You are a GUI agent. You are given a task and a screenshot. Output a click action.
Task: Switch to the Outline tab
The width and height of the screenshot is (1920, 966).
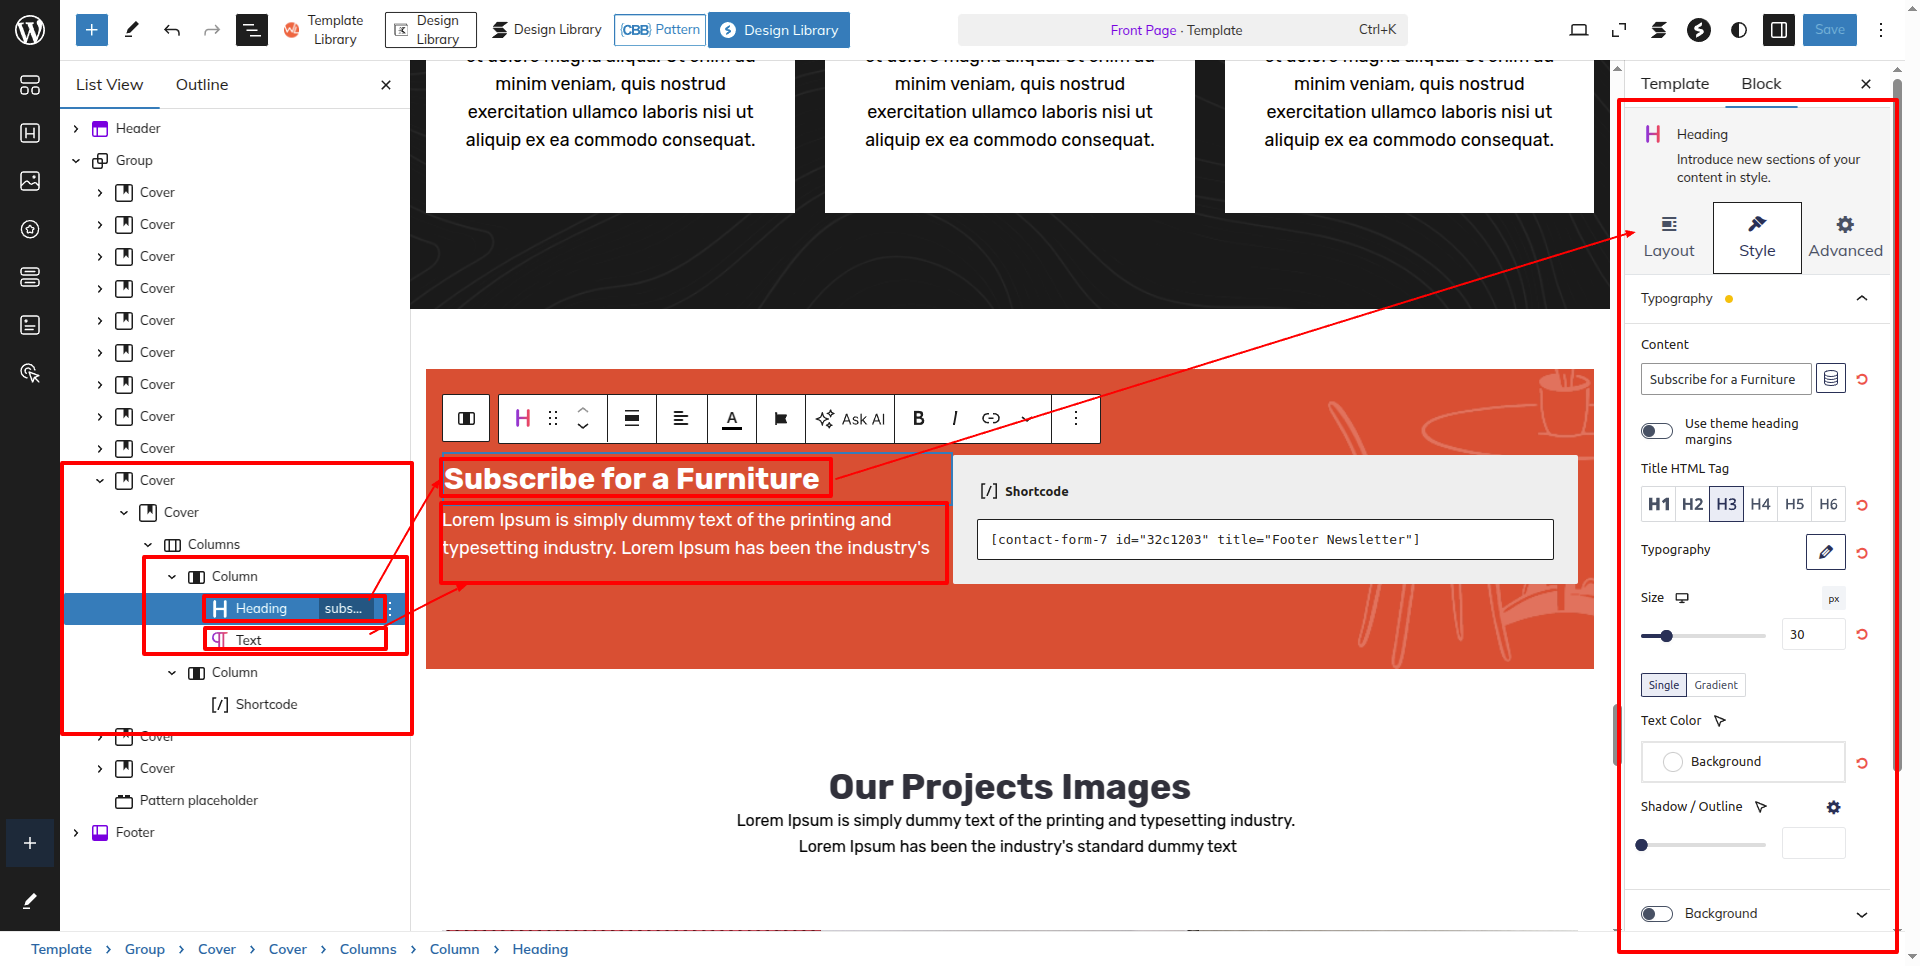[x=202, y=85]
